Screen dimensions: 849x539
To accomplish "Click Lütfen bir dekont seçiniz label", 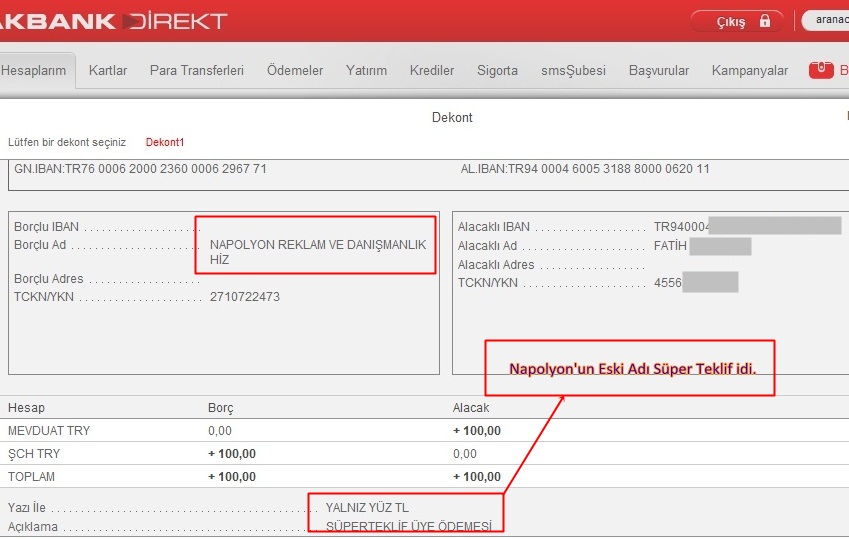I will click(x=67, y=142).
